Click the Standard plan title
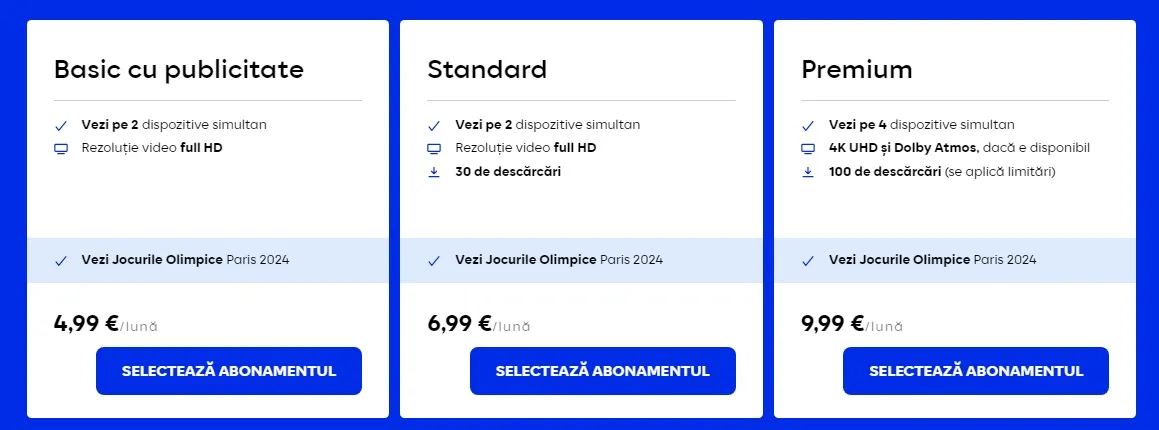1159x430 pixels. tap(487, 69)
